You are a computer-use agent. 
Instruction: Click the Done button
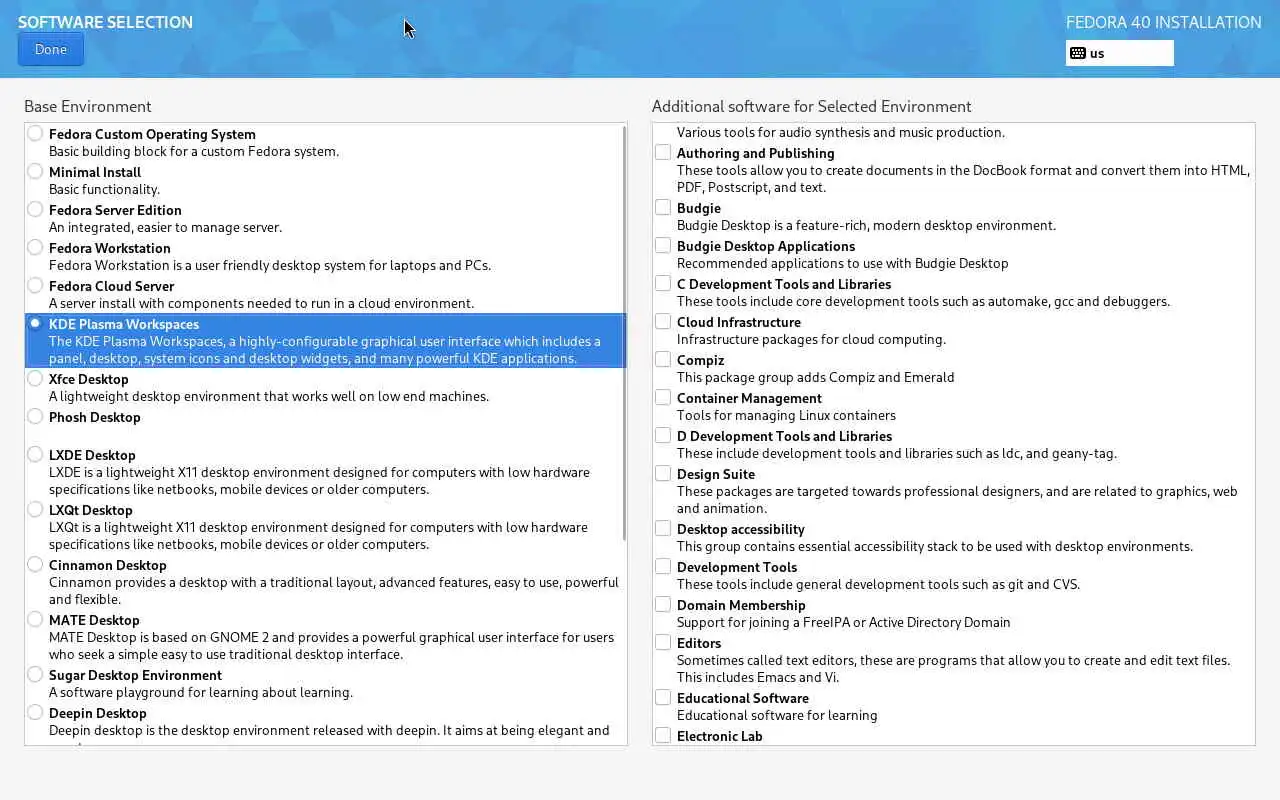(51, 49)
